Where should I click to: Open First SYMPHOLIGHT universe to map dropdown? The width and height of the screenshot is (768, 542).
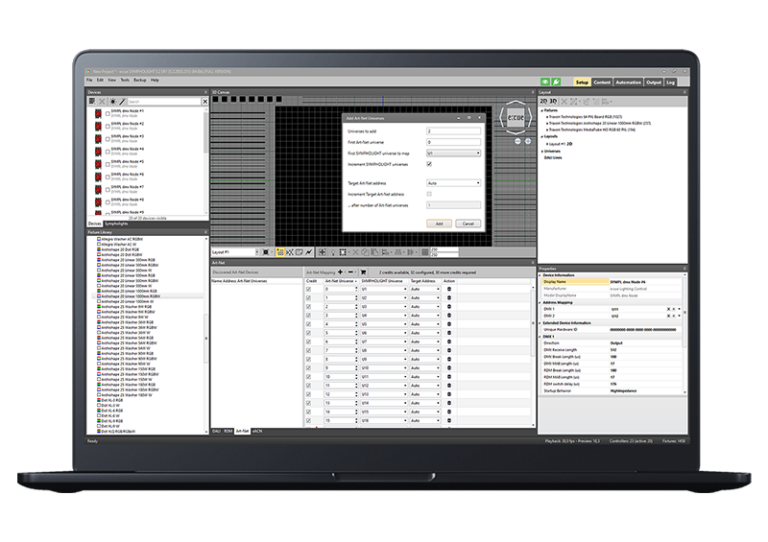453,153
